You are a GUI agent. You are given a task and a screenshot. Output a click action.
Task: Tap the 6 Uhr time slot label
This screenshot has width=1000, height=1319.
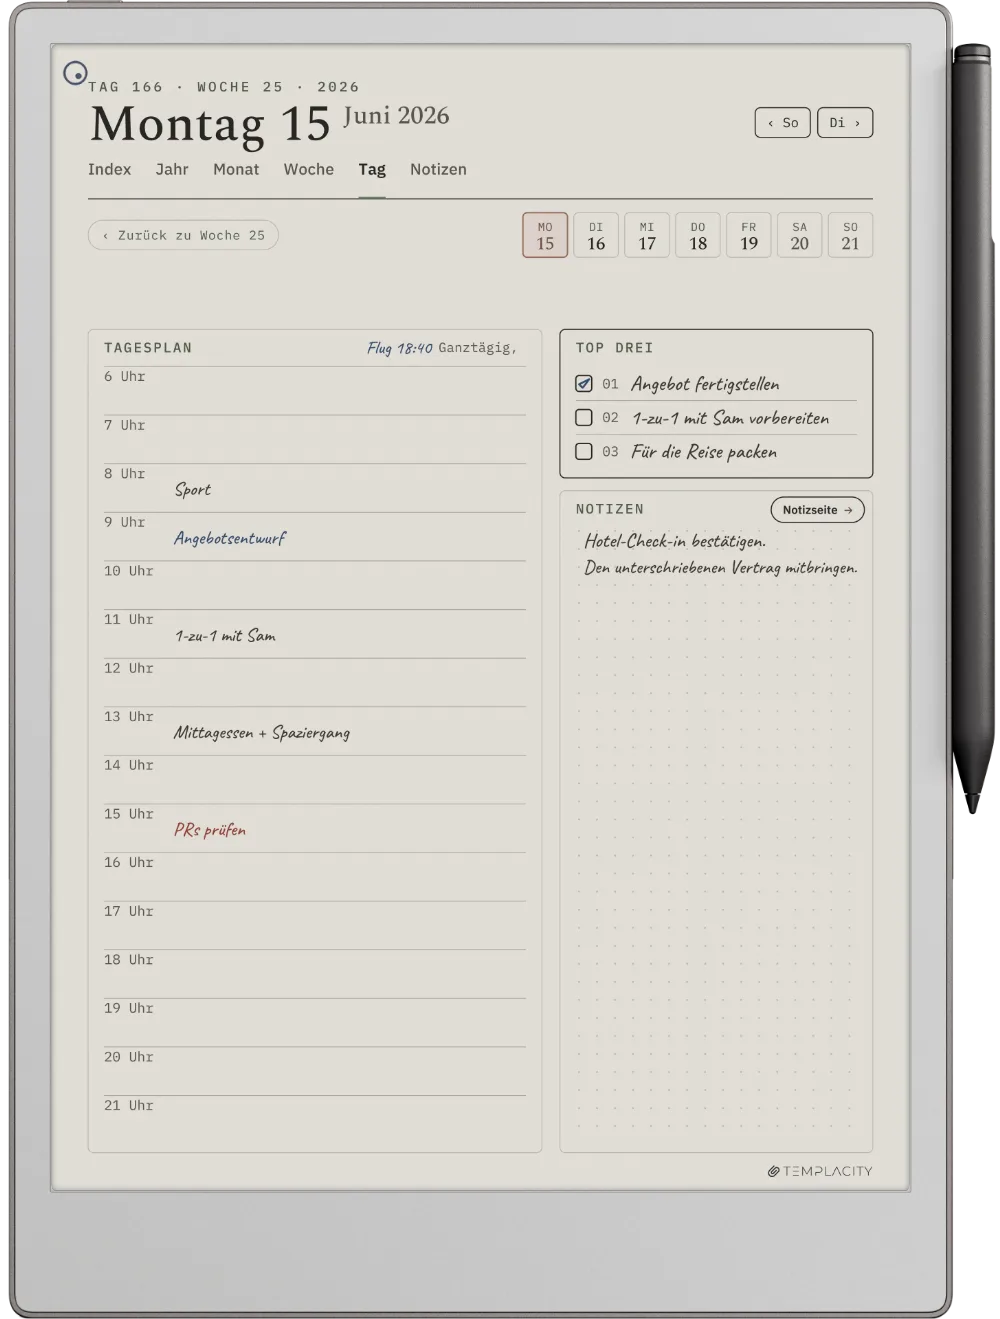point(125,377)
